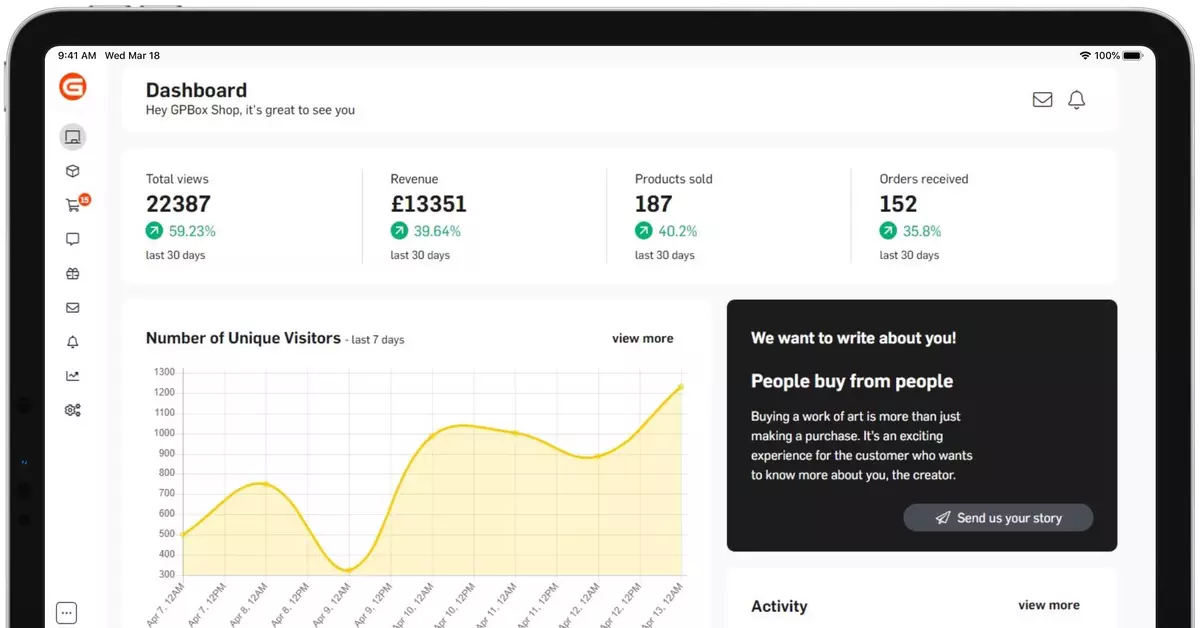Open the chat messages sidebar icon

pos(72,240)
